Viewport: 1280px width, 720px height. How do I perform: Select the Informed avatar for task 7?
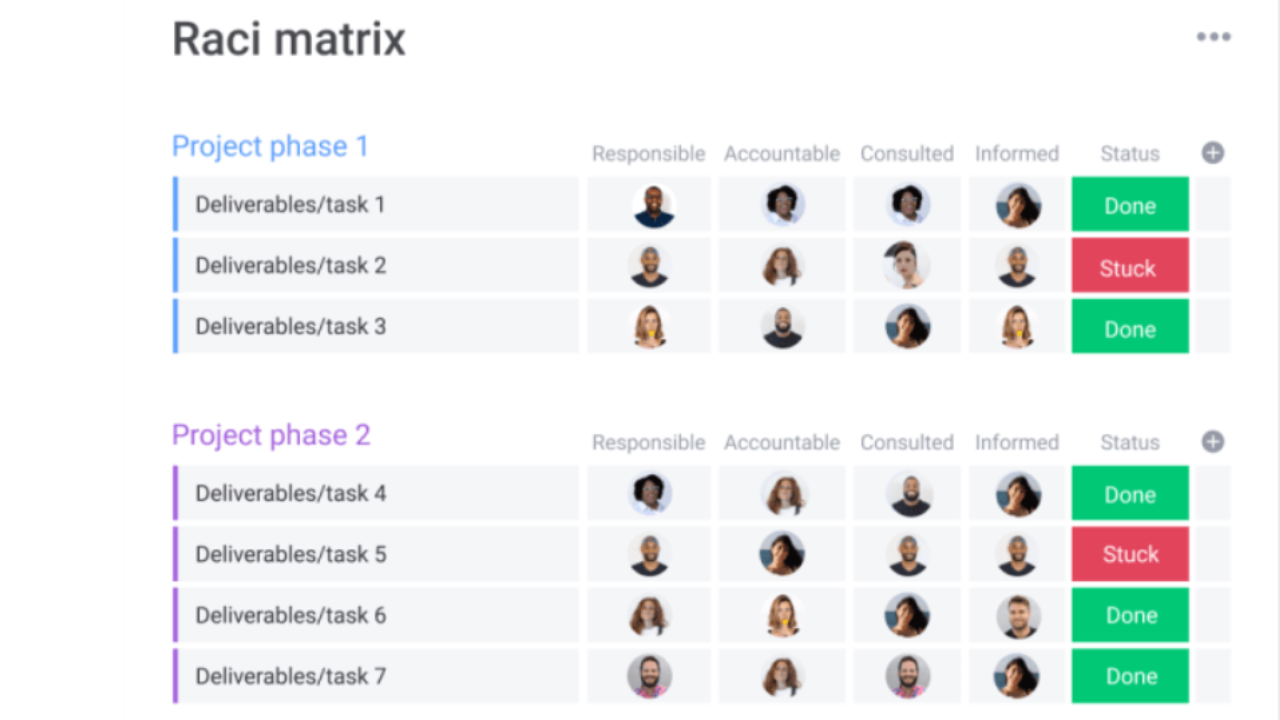click(x=1017, y=676)
